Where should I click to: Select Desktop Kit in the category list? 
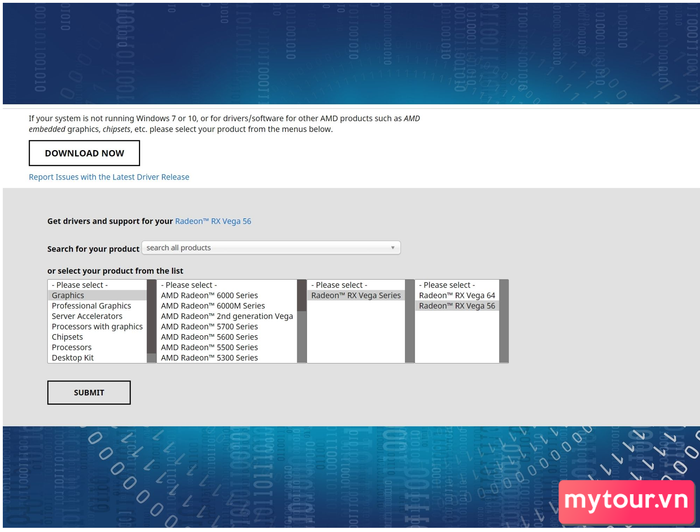pyautogui.click(x=97, y=357)
